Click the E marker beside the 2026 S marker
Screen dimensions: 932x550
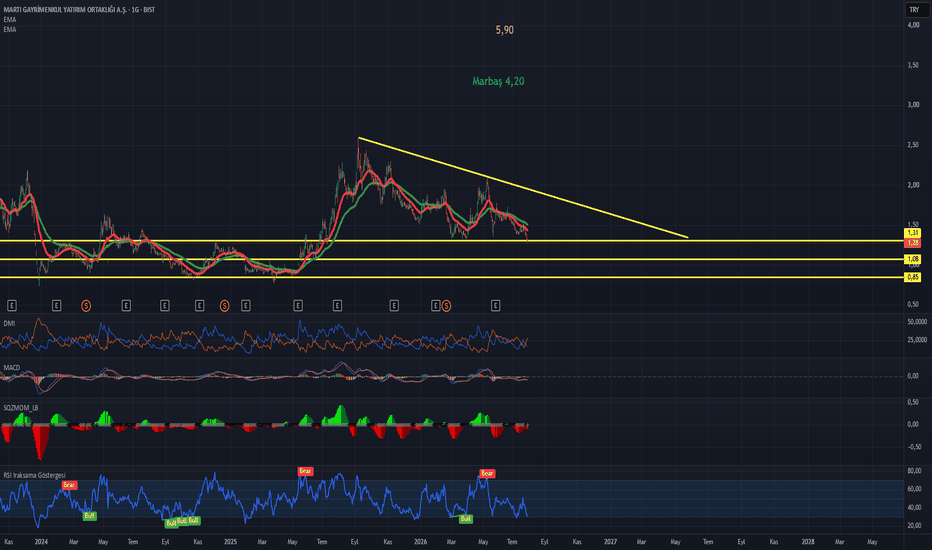435,306
